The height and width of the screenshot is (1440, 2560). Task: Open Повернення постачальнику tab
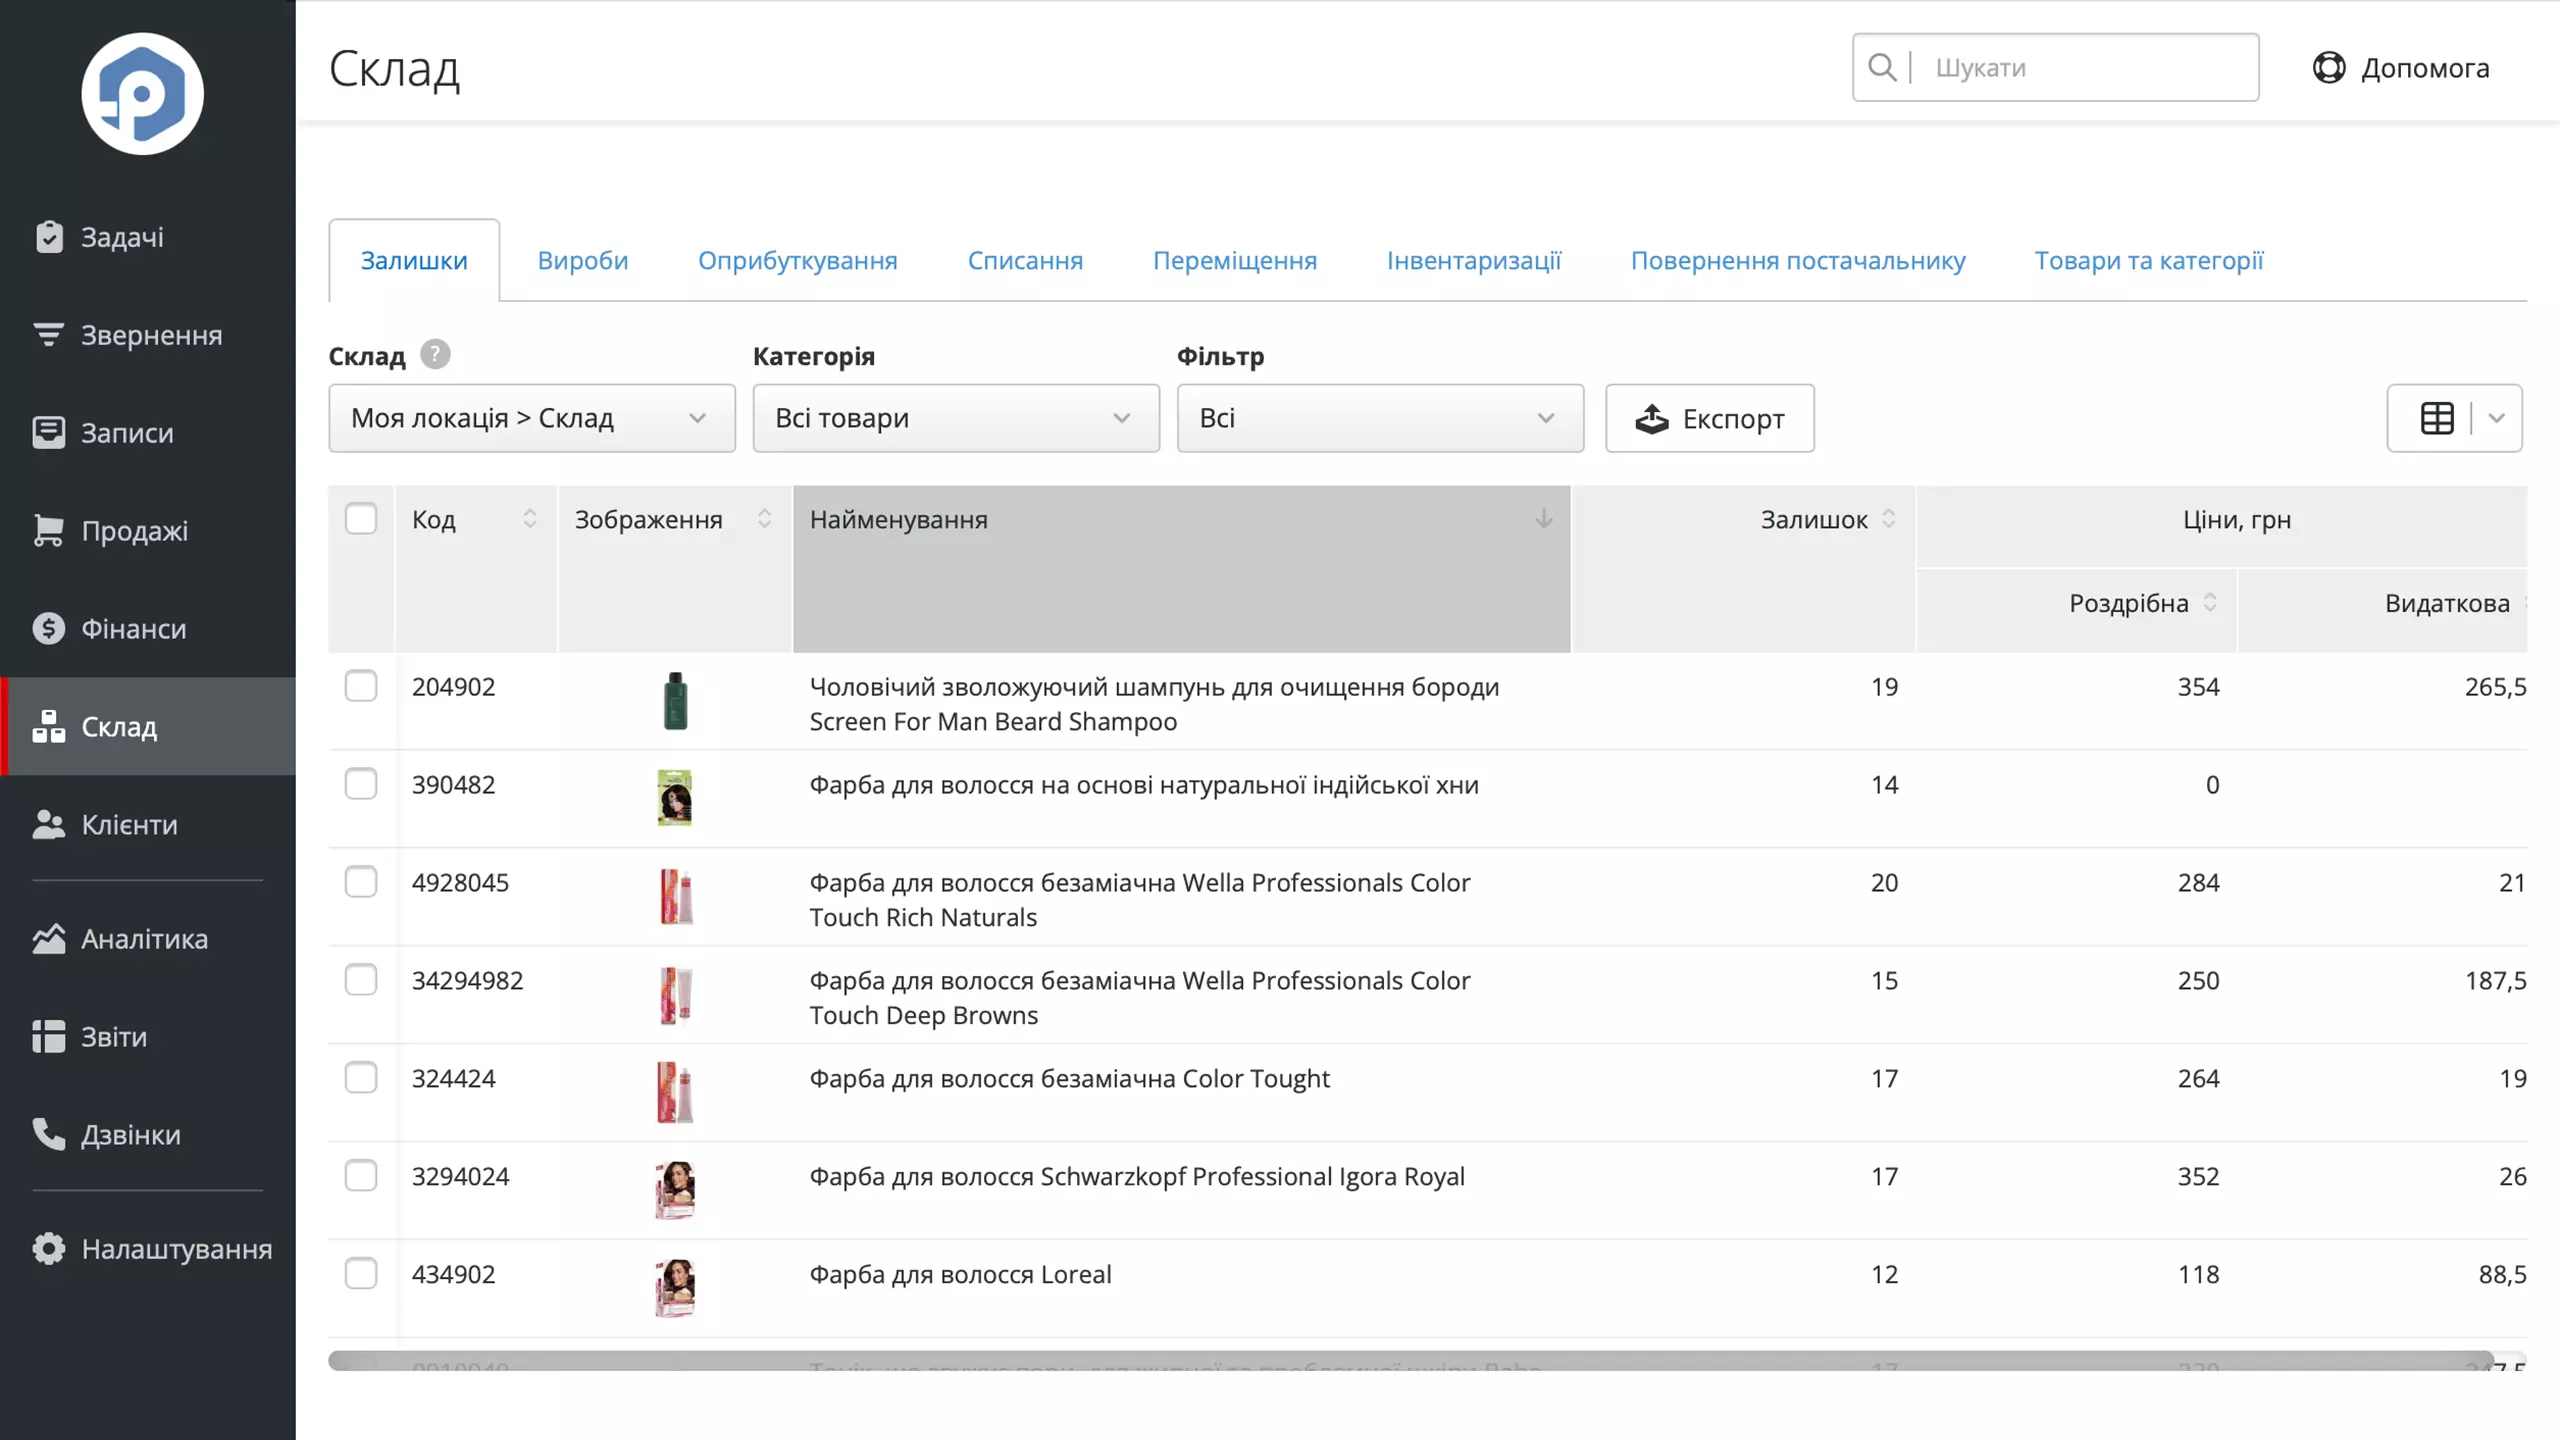1798,260
